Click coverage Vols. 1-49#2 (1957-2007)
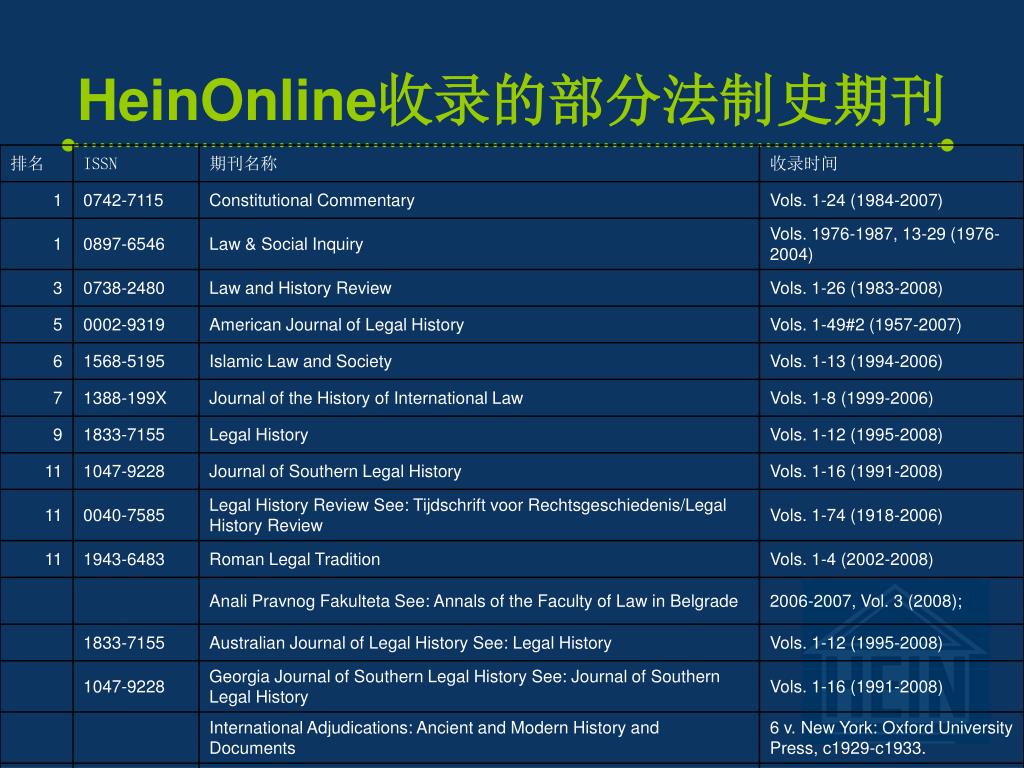The width and height of the screenshot is (1024, 768). point(865,325)
